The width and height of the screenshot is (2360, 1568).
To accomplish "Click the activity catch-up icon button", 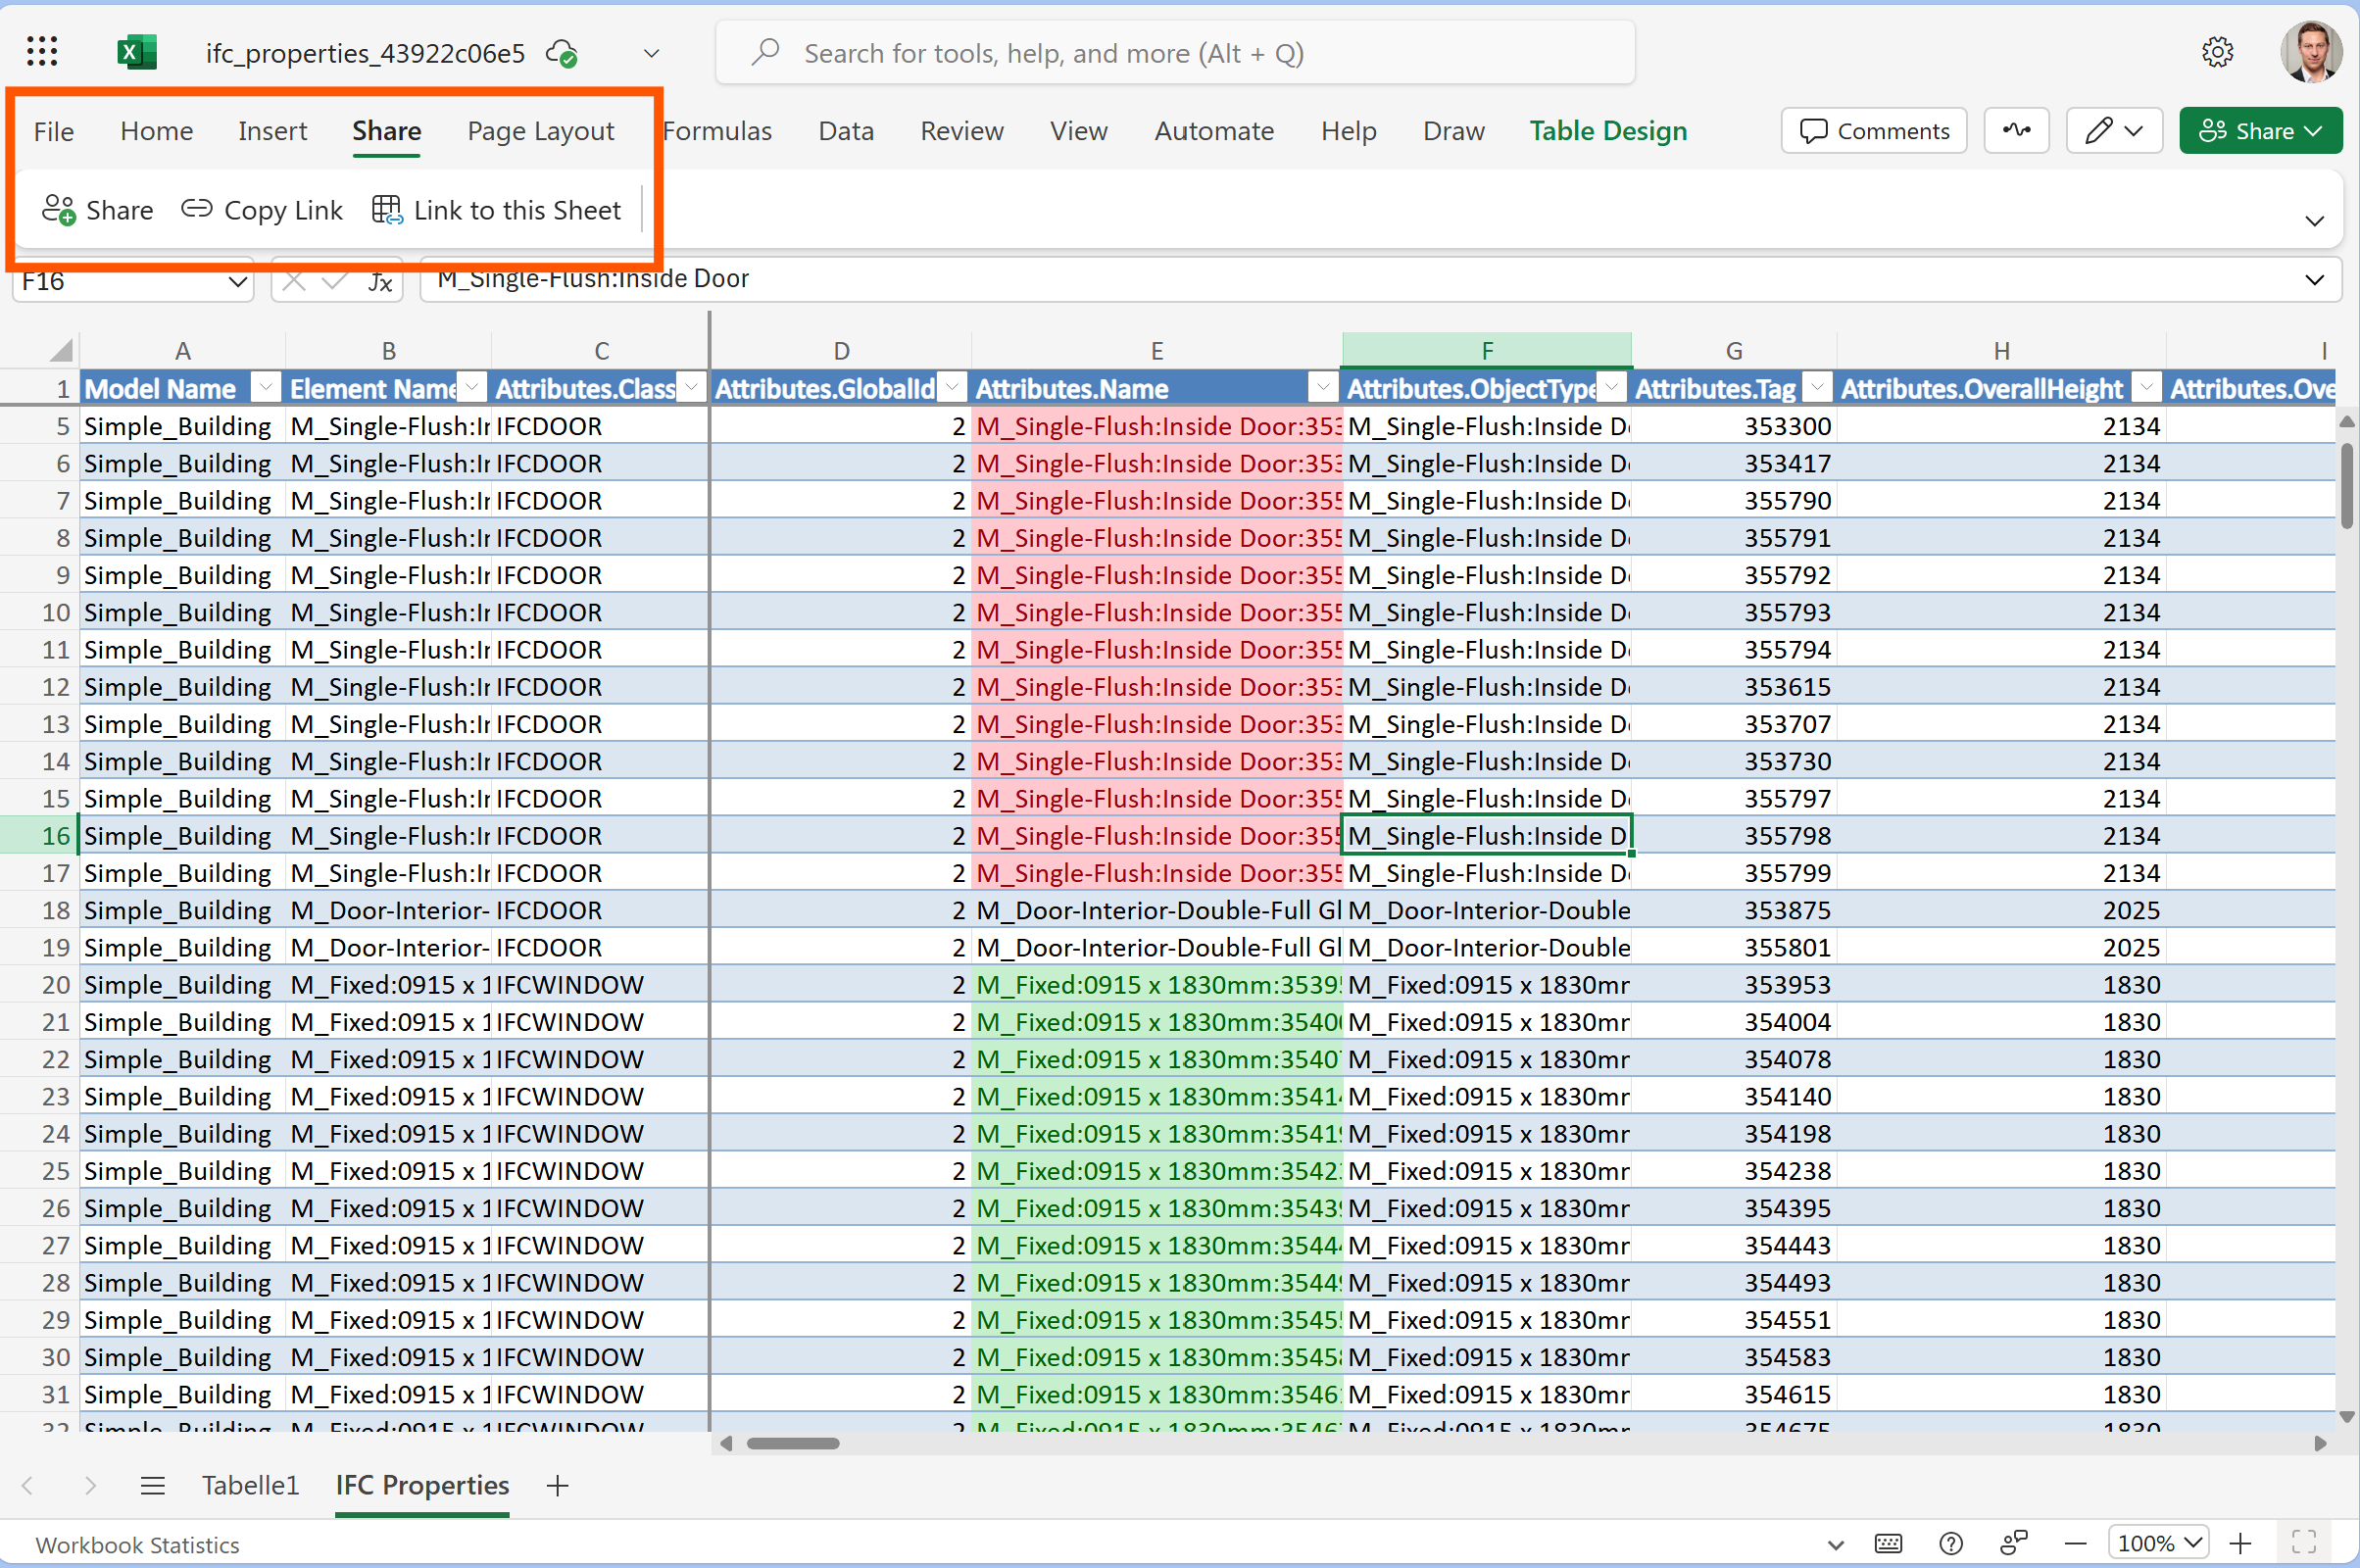I will (x=2017, y=130).
